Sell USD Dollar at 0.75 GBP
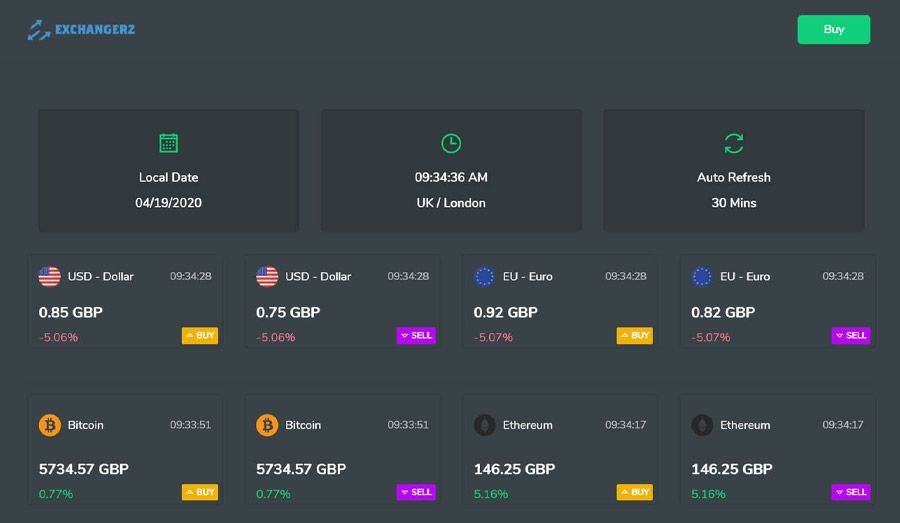 tap(416, 335)
